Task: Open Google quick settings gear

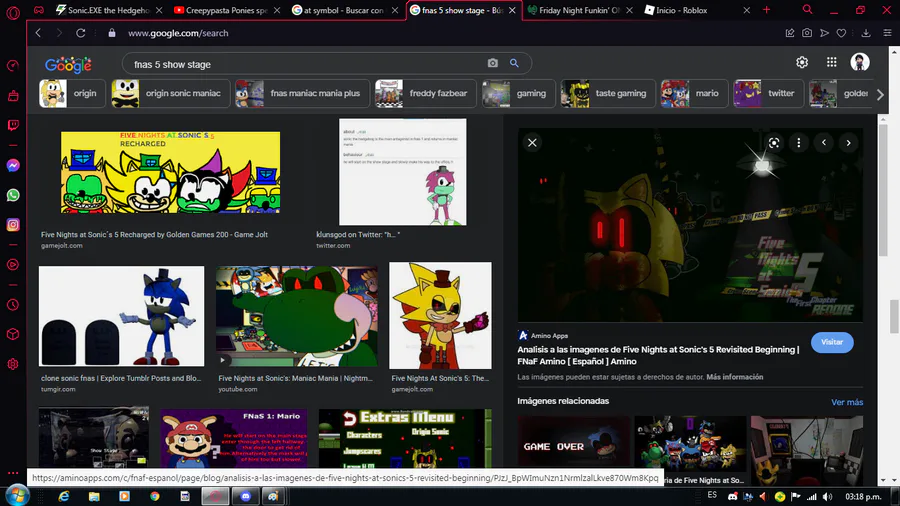Action: tap(802, 62)
